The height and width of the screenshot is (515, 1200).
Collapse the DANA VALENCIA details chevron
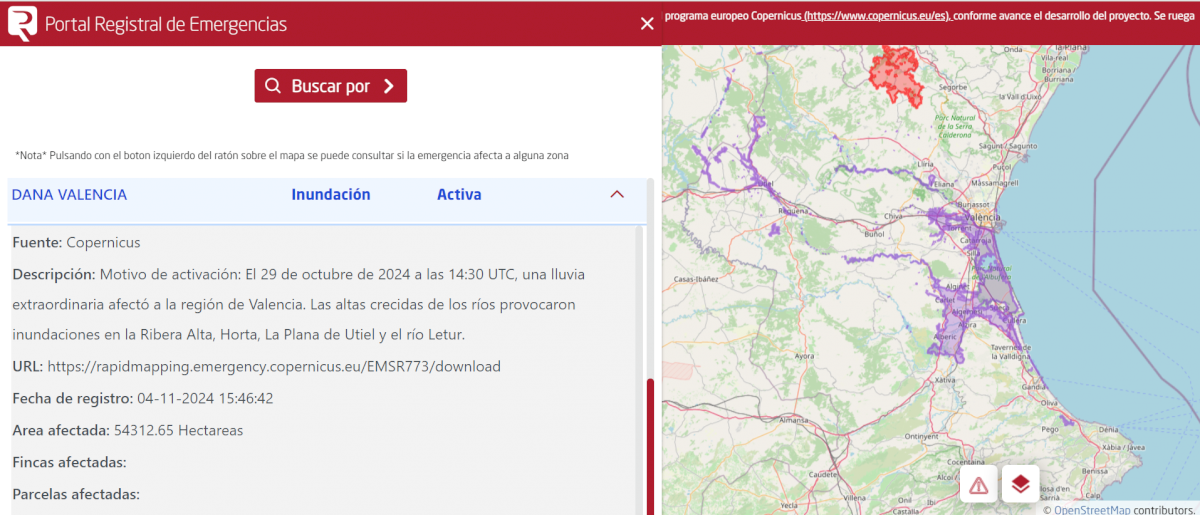pos(617,195)
